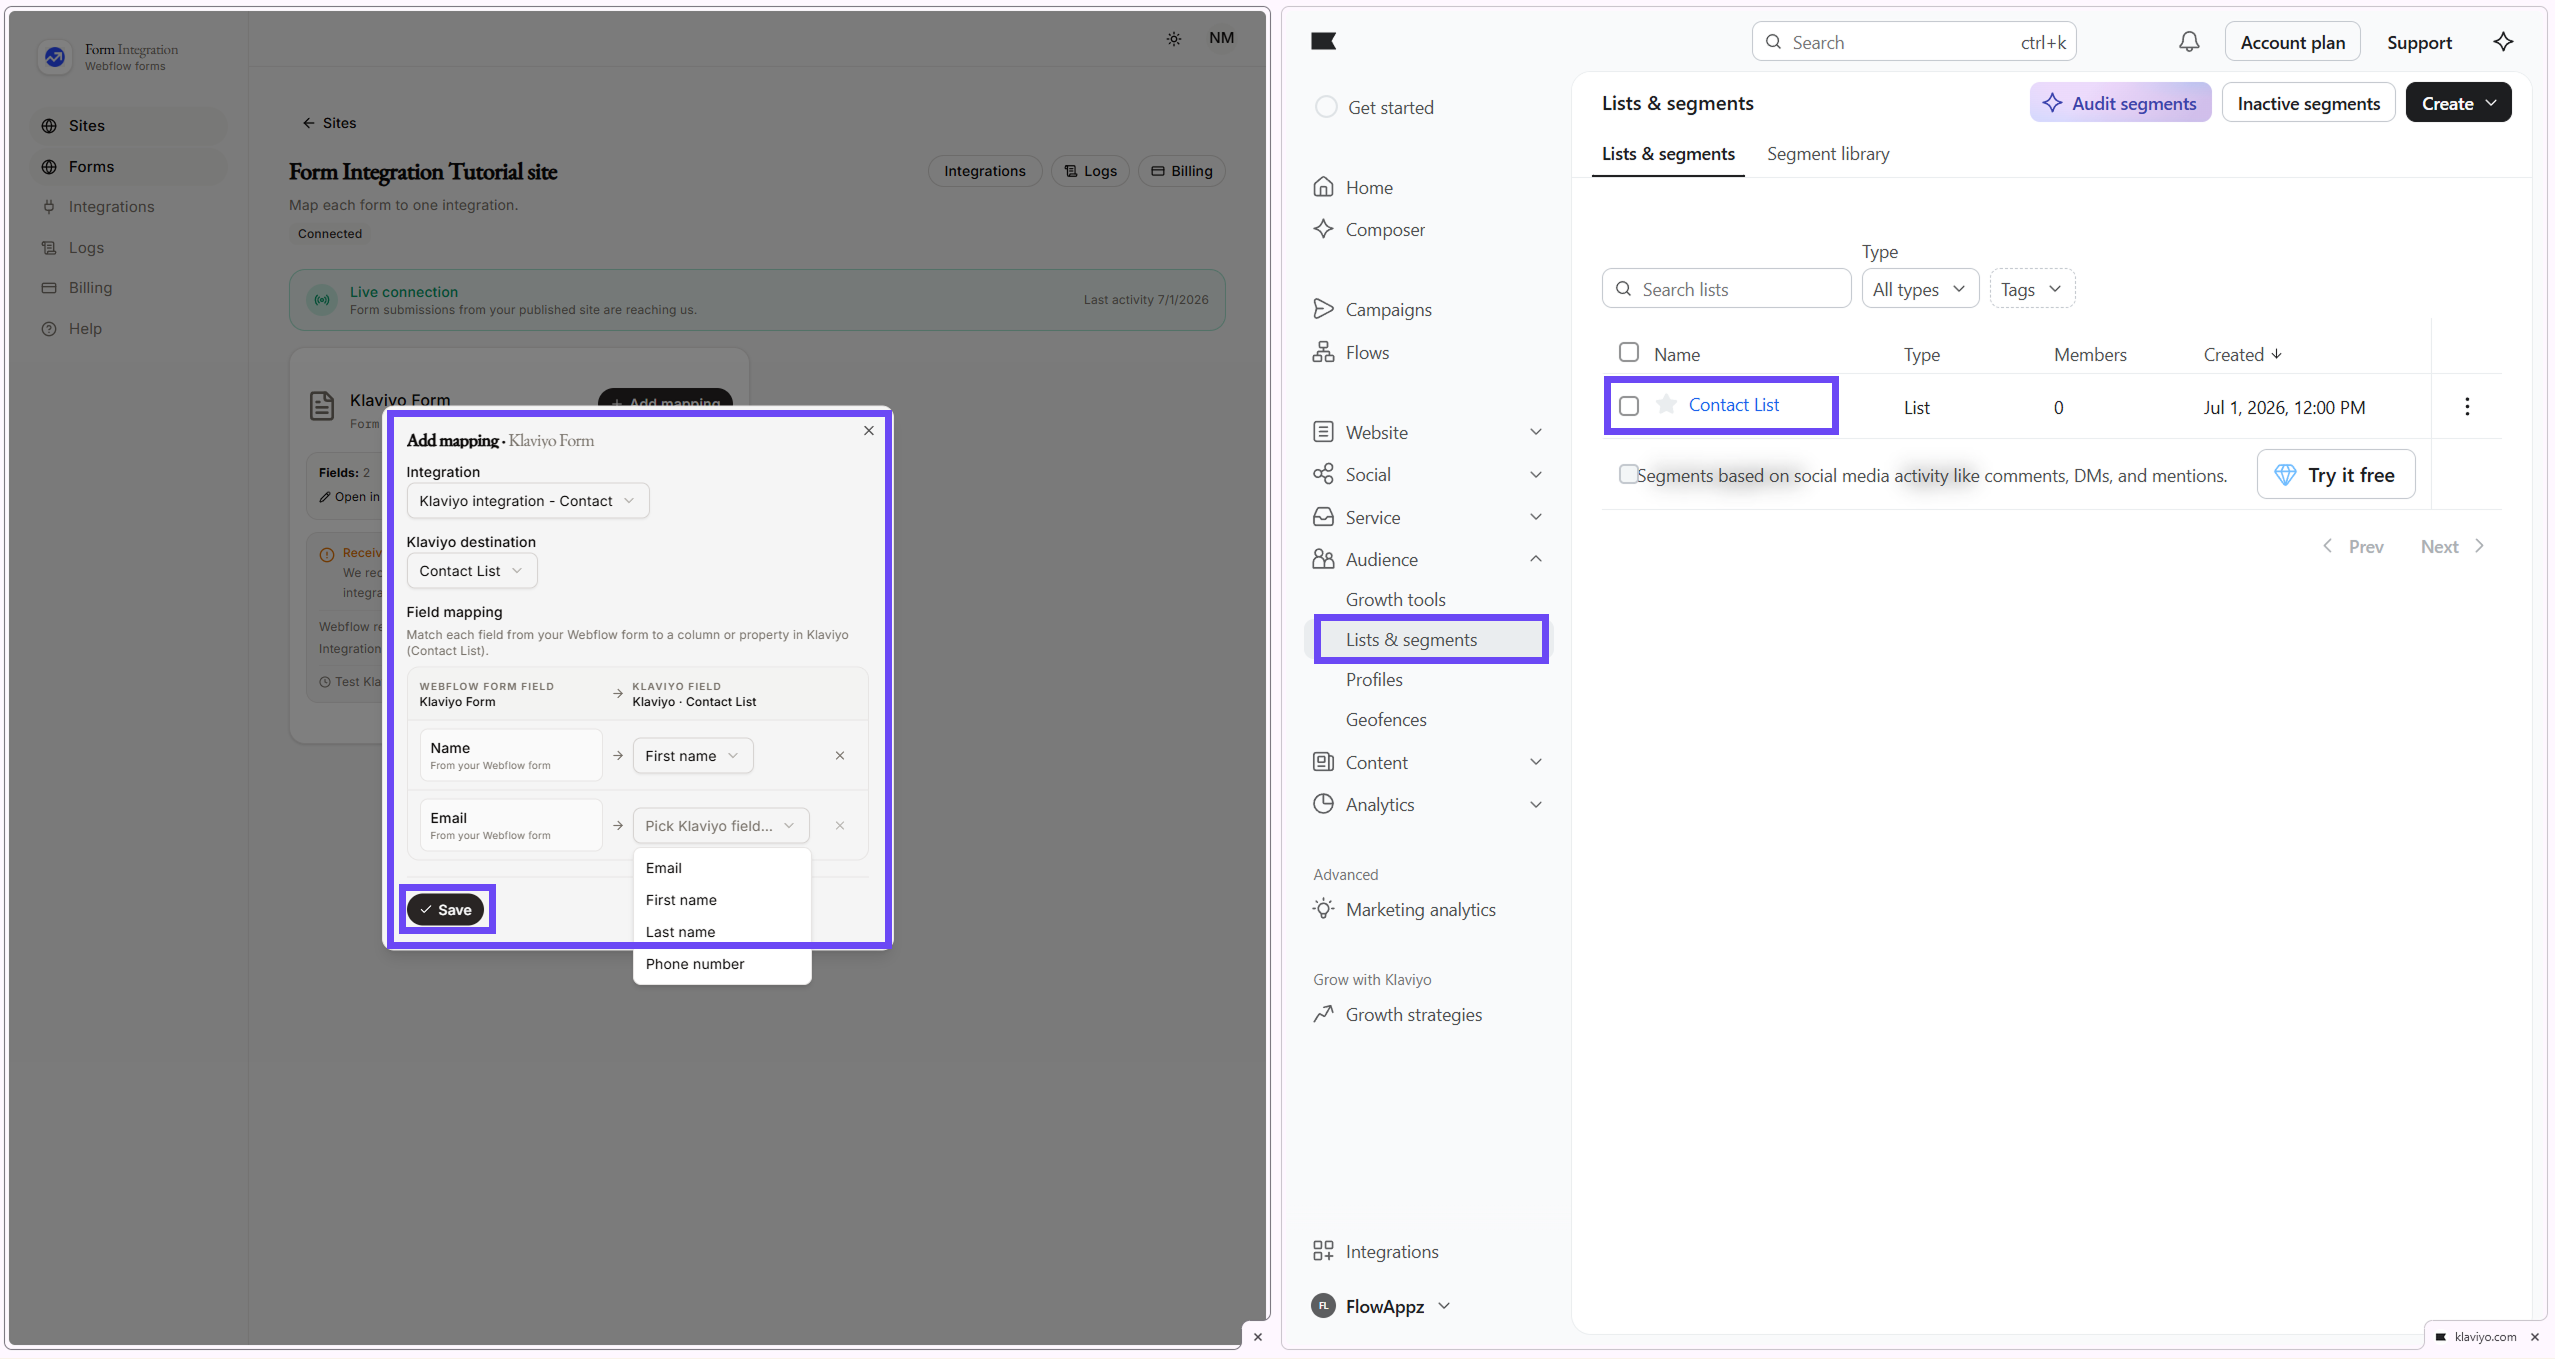Choose Last name from the field options
Image resolution: width=2555 pixels, height=1359 pixels.
point(722,932)
